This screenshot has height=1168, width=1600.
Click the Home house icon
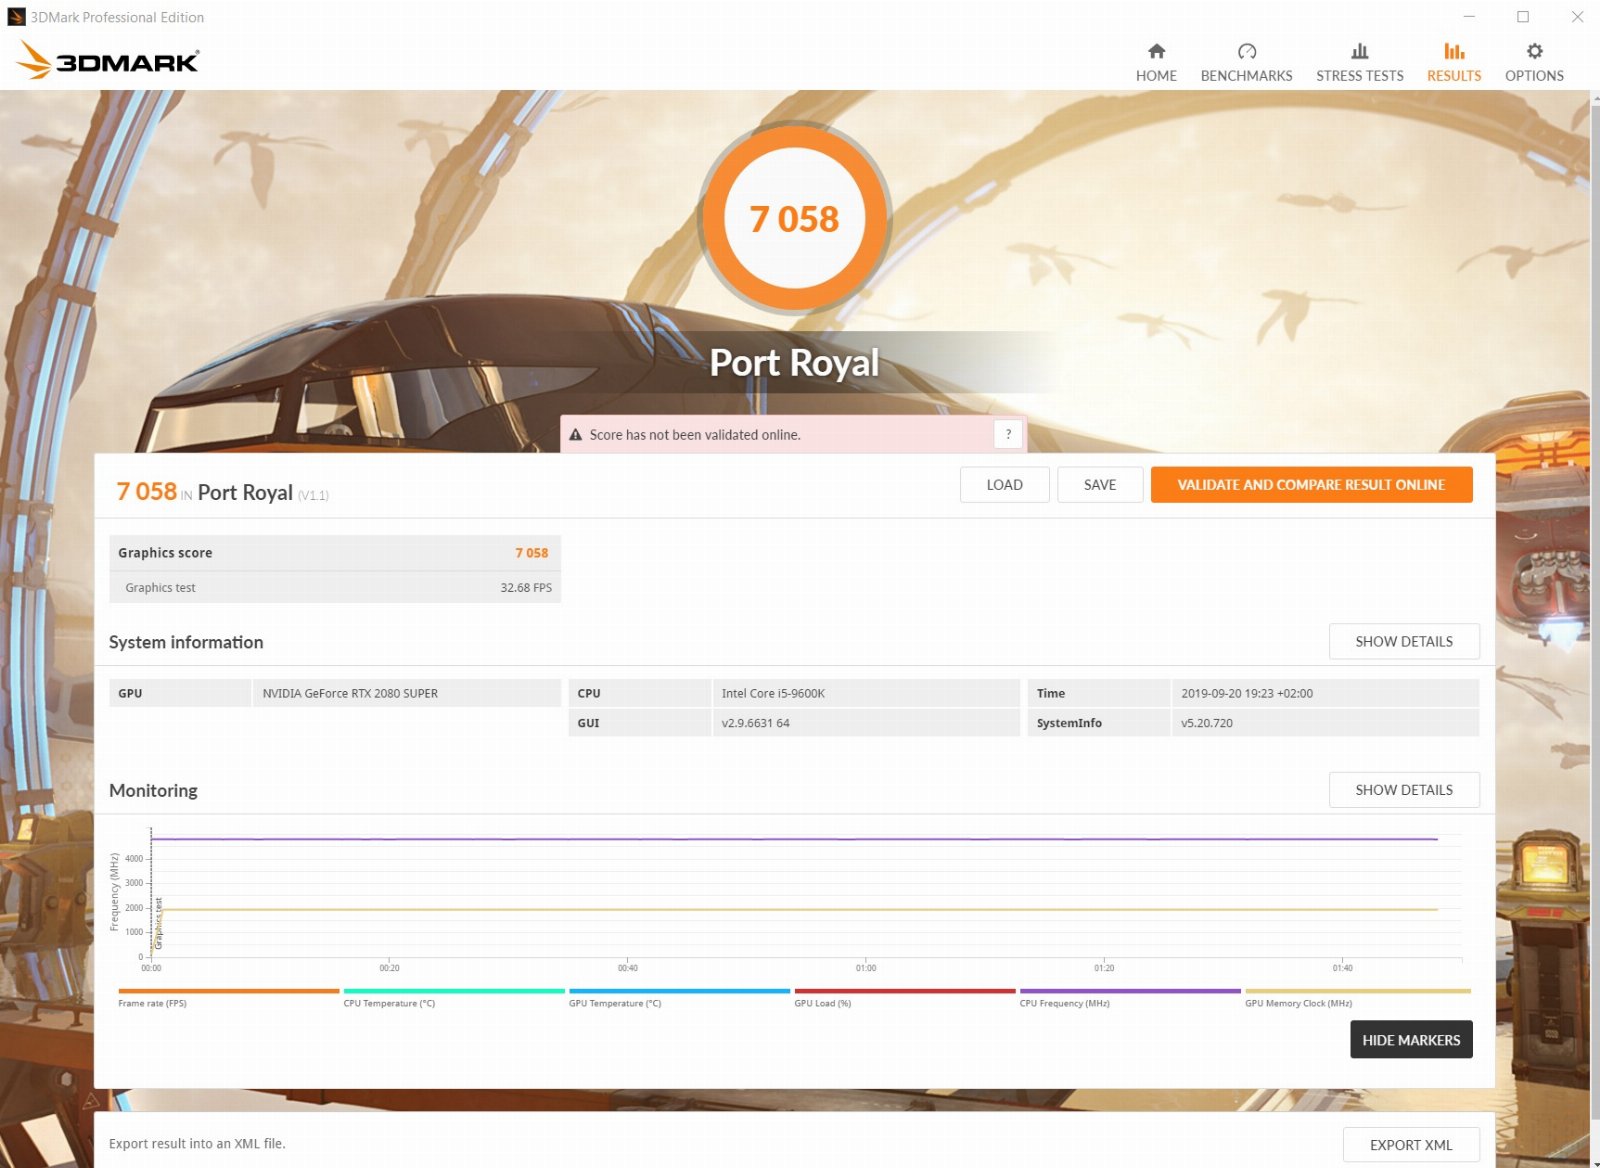tap(1156, 51)
